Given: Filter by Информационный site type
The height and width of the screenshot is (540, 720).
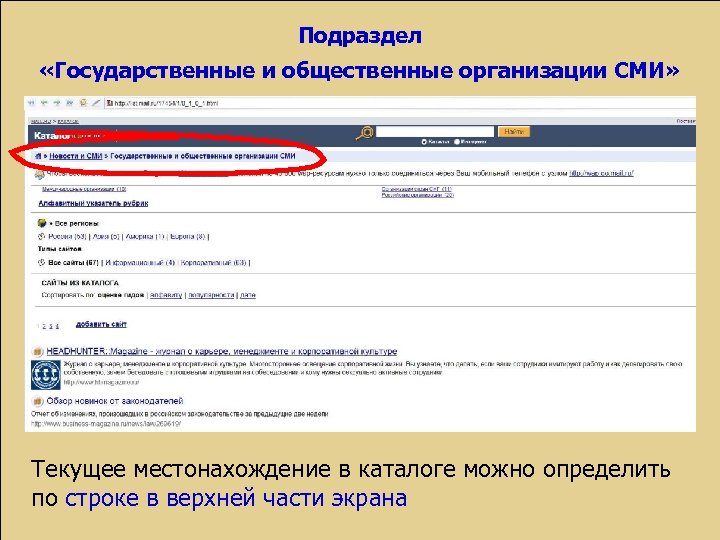Looking at the screenshot, I should (x=140, y=263).
